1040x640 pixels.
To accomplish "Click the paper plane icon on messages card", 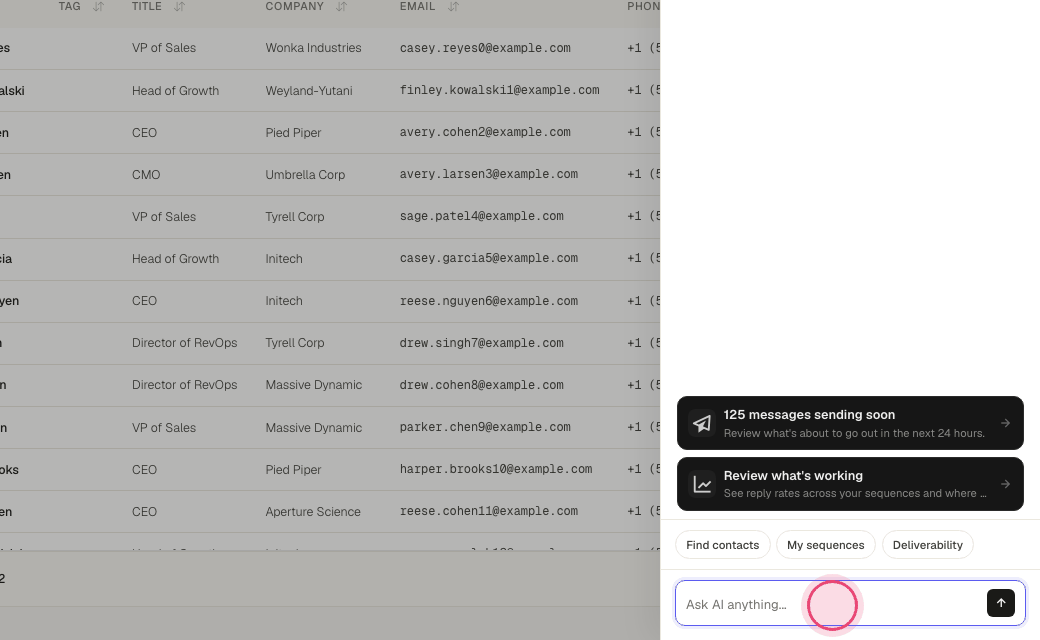I will (x=702, y=423).
